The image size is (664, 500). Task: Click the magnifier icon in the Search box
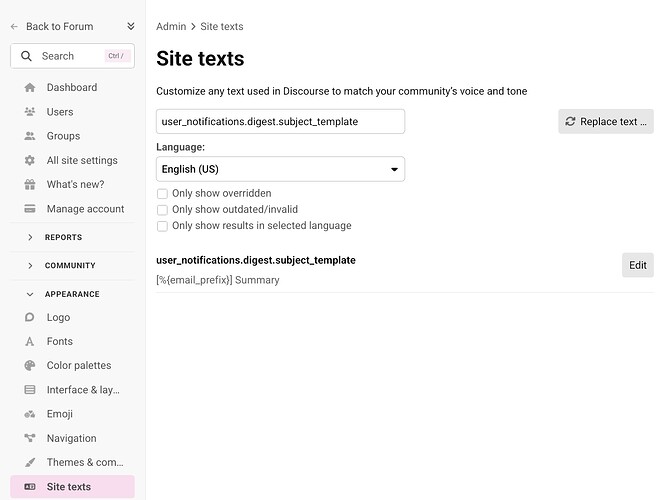(x=26, y=56)
